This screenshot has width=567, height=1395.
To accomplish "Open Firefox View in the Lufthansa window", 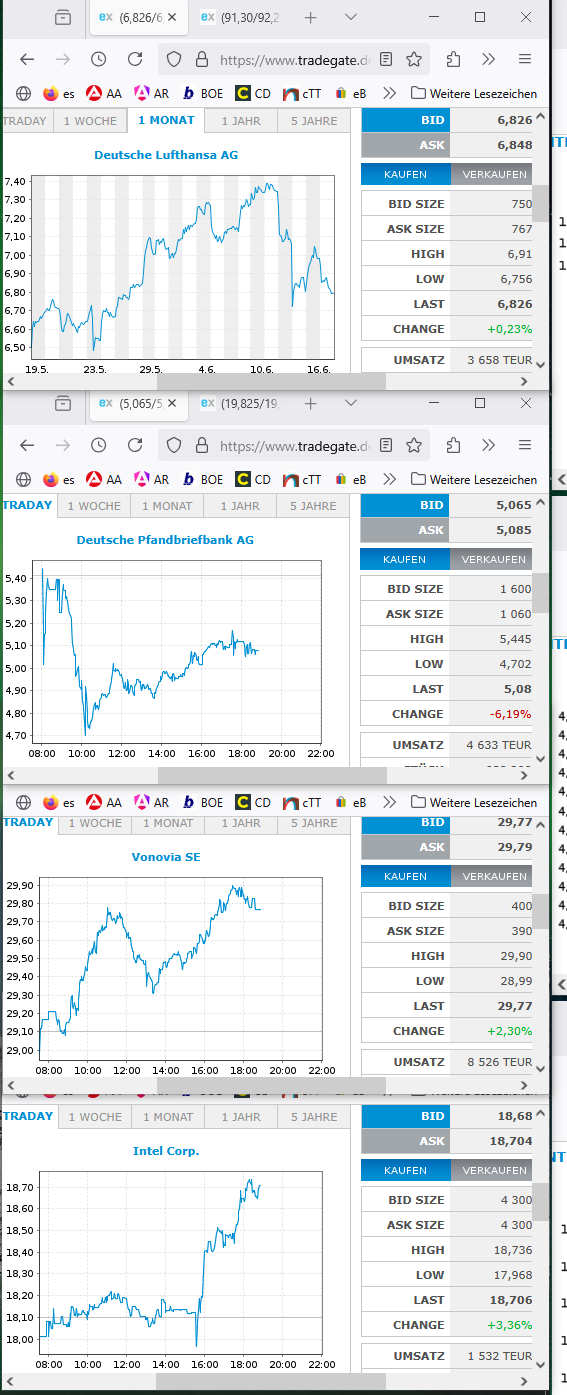I will 63,17.
